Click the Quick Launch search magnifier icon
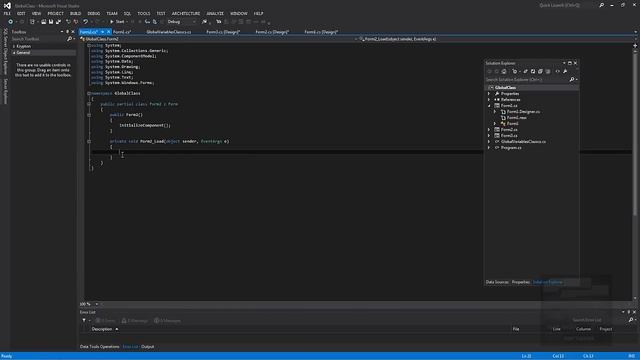This screenshot has height=360, width=640. click(601, 5)
